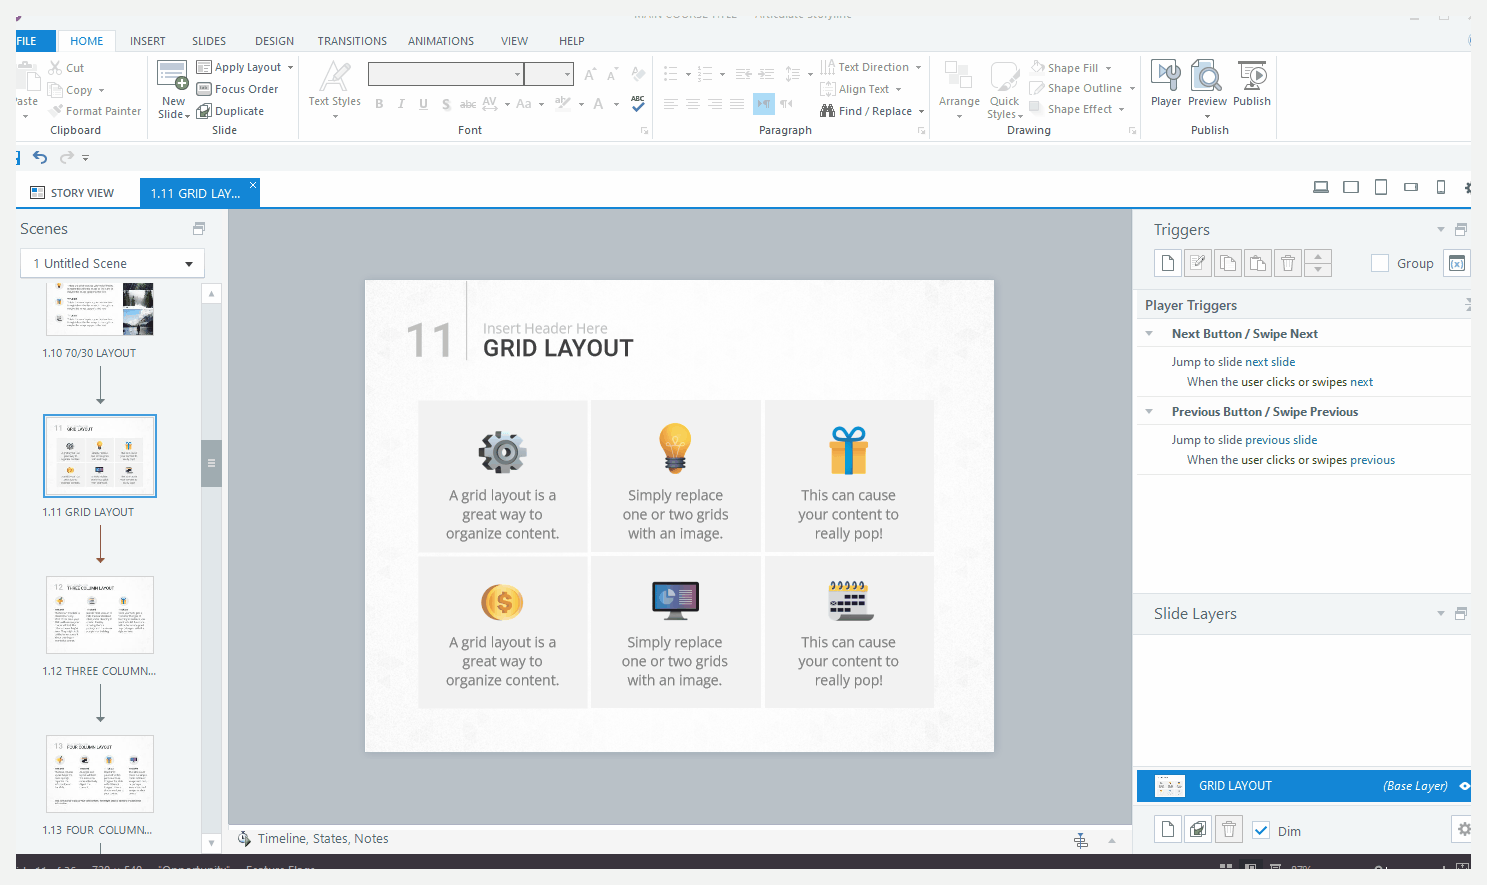1487x885 pixels.
Task: Delete the selected trigger with the trash icon
Action: pyautogui.click(x=1288, y=263)
